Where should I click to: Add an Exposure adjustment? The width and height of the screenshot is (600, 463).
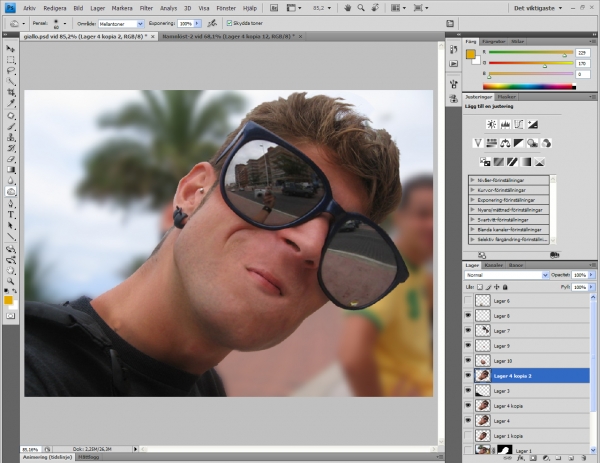[x=533, y=124]
